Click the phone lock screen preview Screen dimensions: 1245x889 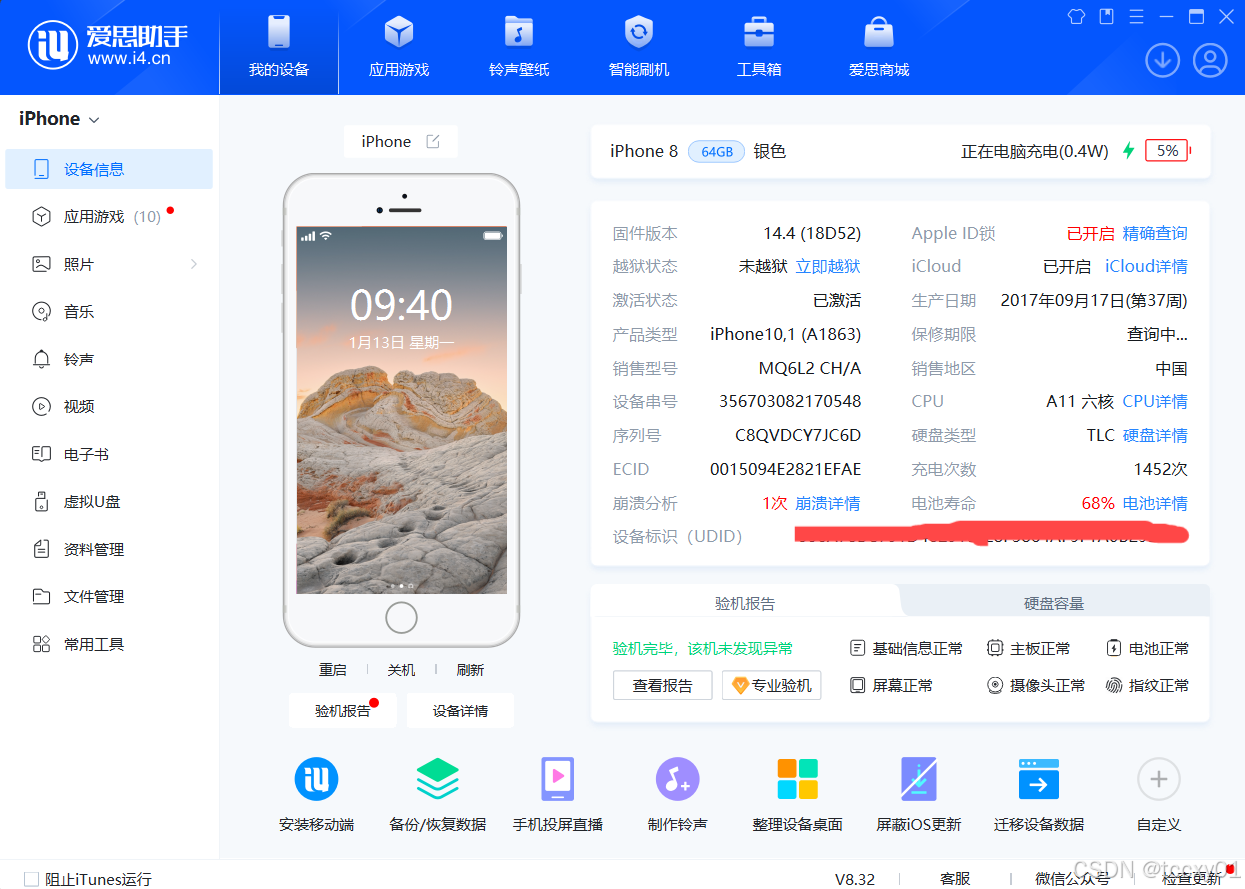(401, 410)
